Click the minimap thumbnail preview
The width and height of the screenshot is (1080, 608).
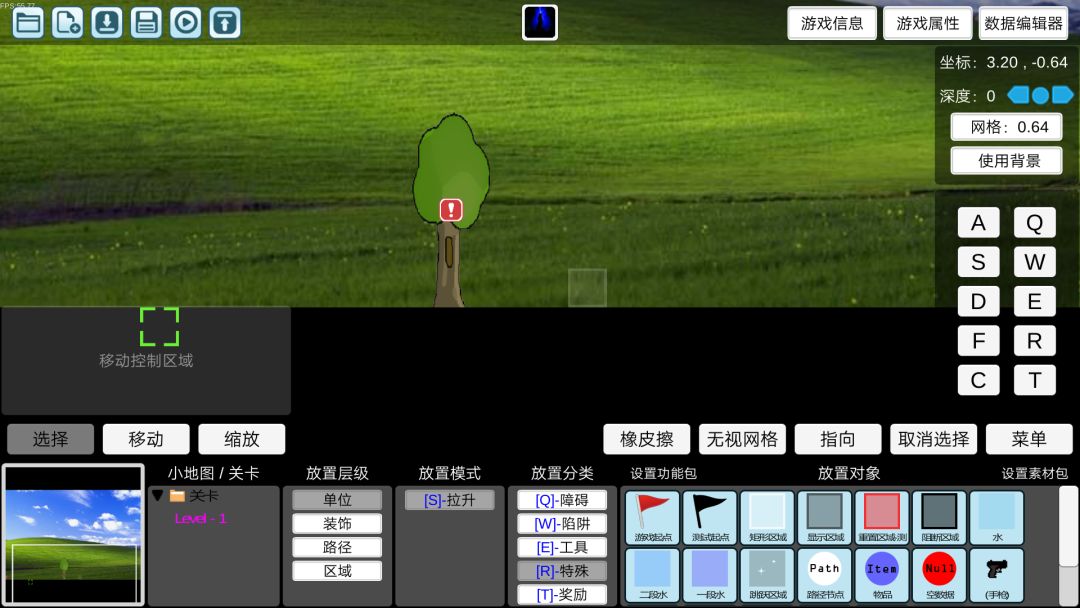click(73, 535)
